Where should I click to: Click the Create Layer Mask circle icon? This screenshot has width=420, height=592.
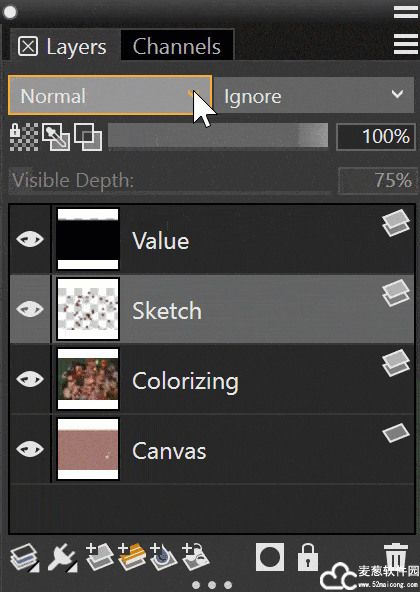coord(270,557)
